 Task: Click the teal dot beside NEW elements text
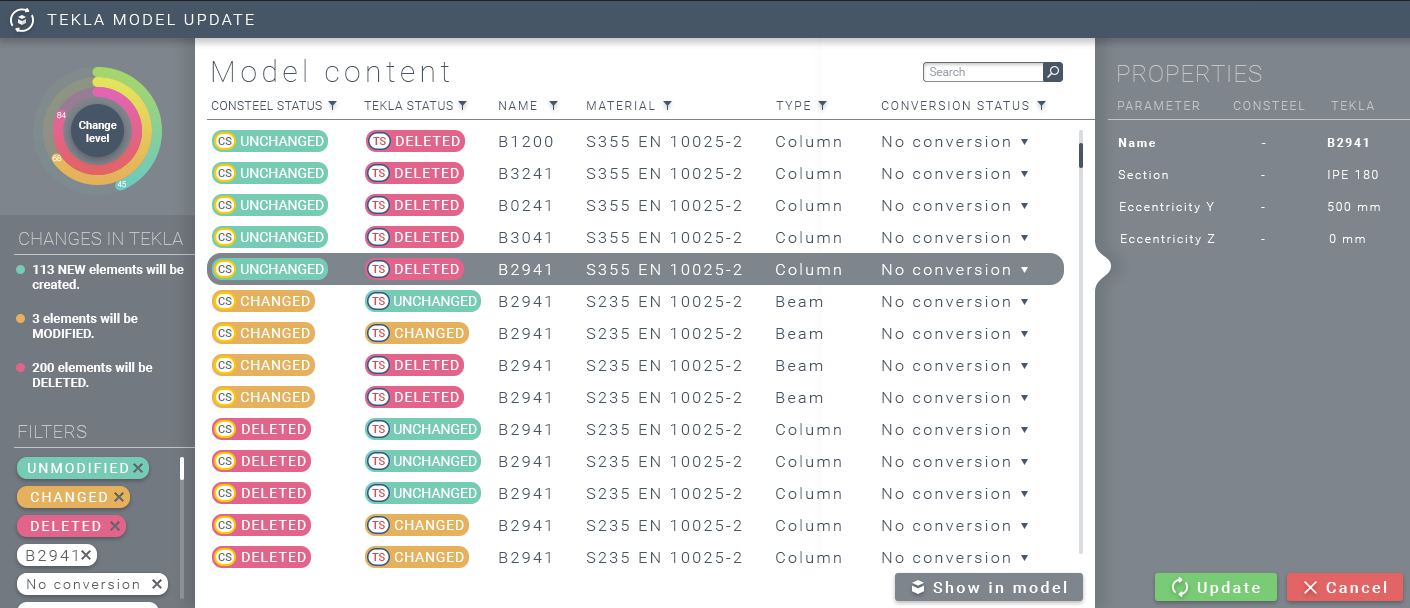(x=21, y=270)
